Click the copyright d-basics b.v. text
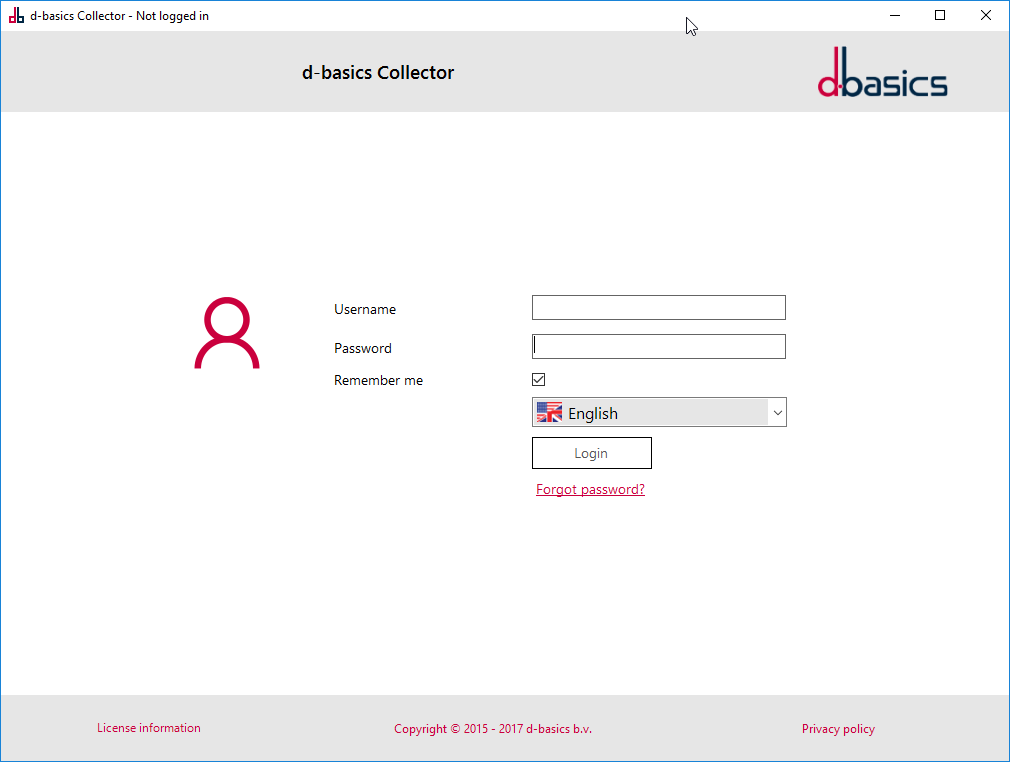Image resolution: width=1010 pixels, height=762 pixels. click(493, 729)
